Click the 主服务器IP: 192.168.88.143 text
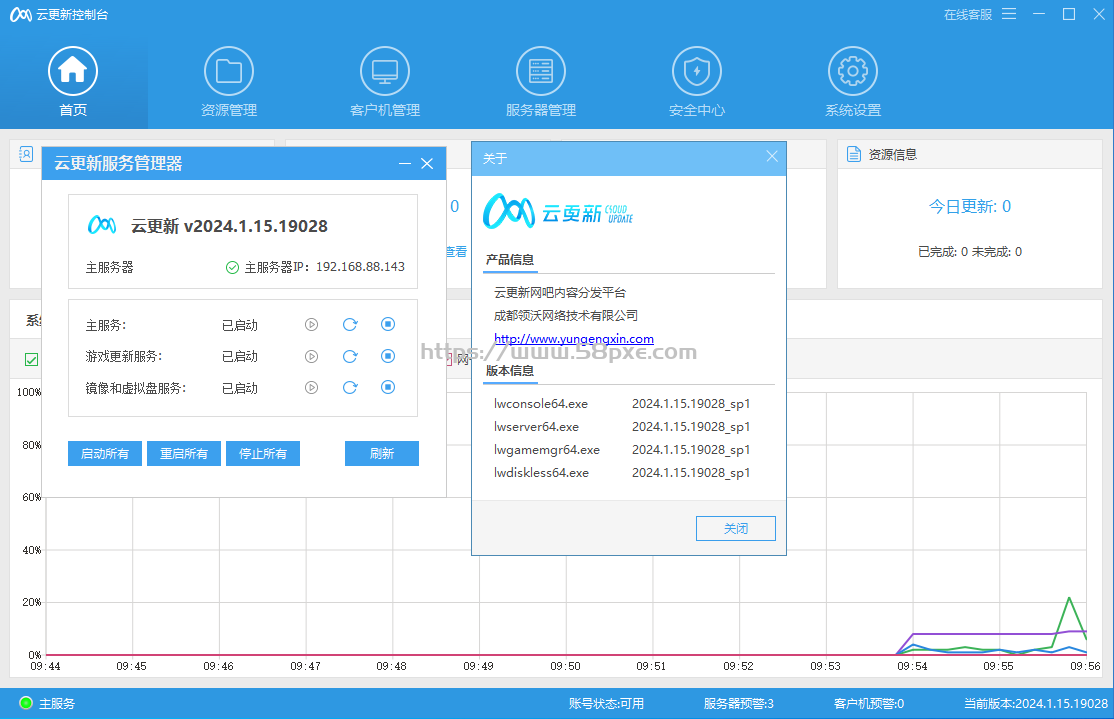This screenshot has height=719, width=1114. (325, 267)
